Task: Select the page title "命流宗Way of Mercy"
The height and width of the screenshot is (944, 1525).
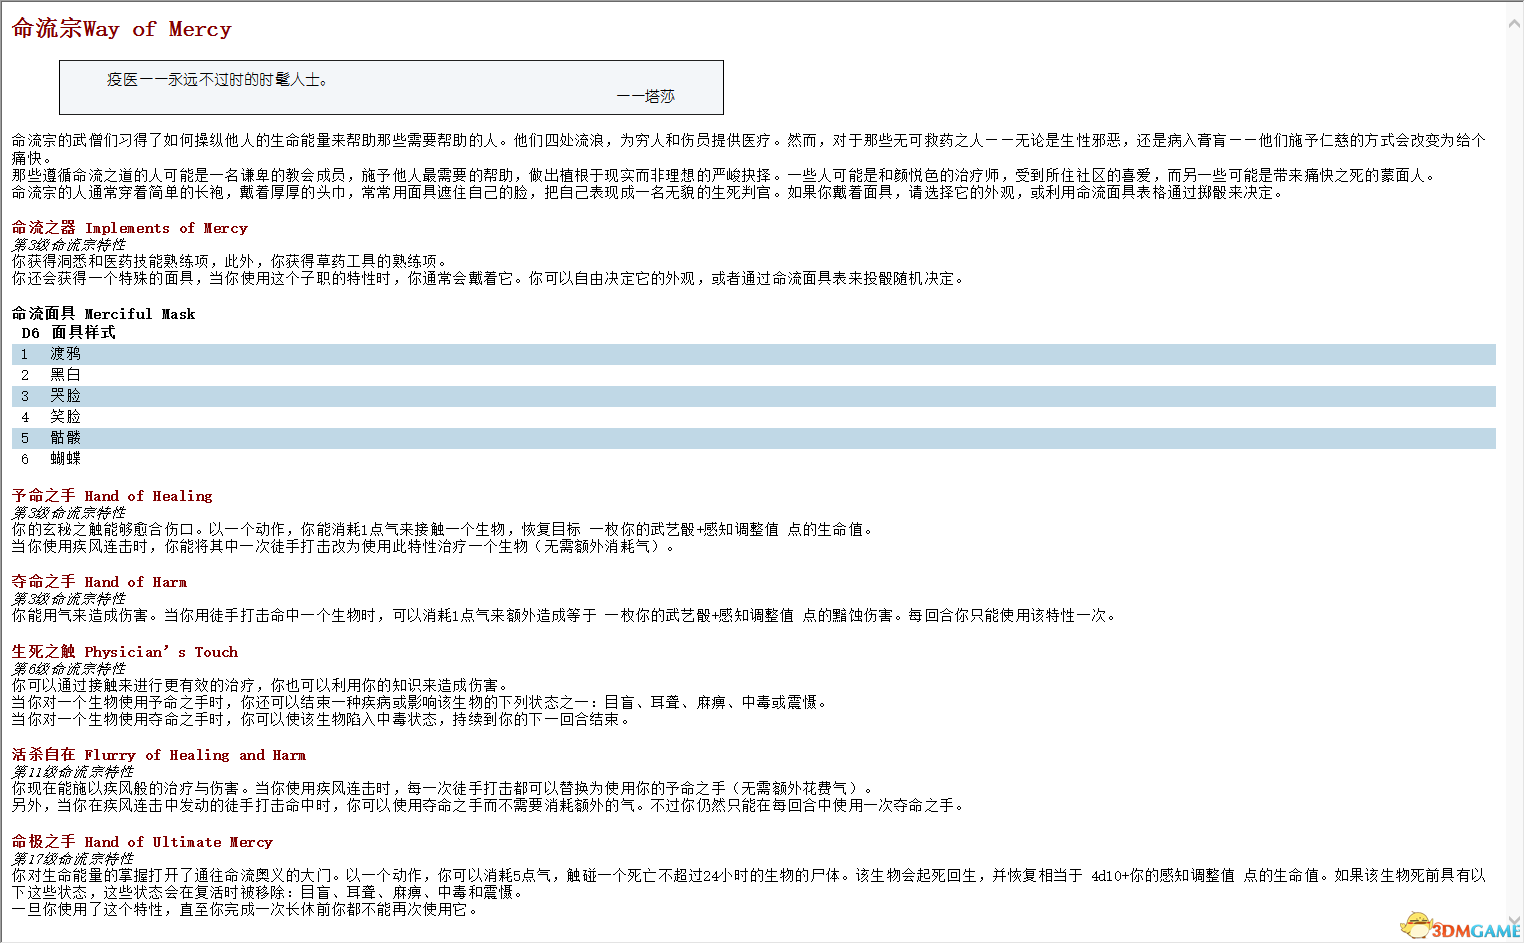Action: [121, 29]
